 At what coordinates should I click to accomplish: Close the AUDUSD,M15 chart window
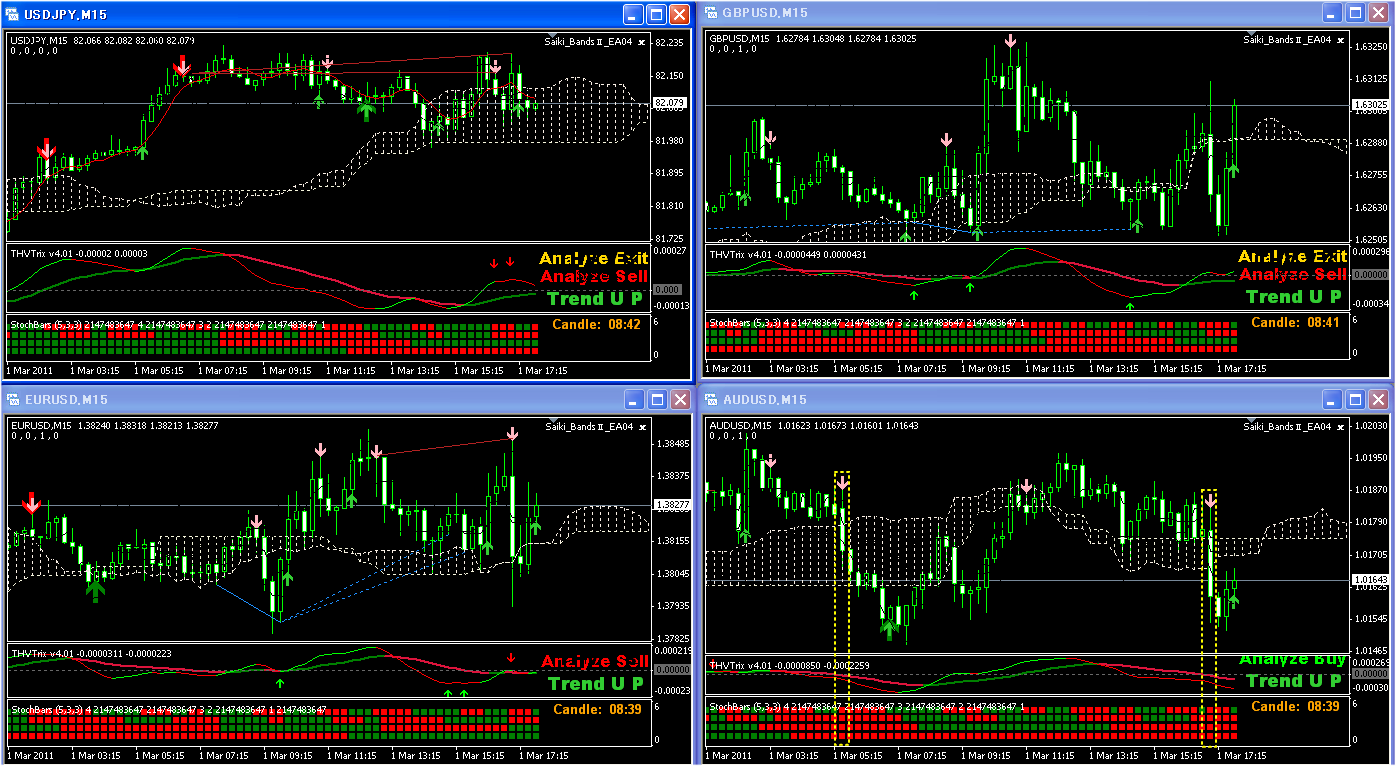(1377, 400)
